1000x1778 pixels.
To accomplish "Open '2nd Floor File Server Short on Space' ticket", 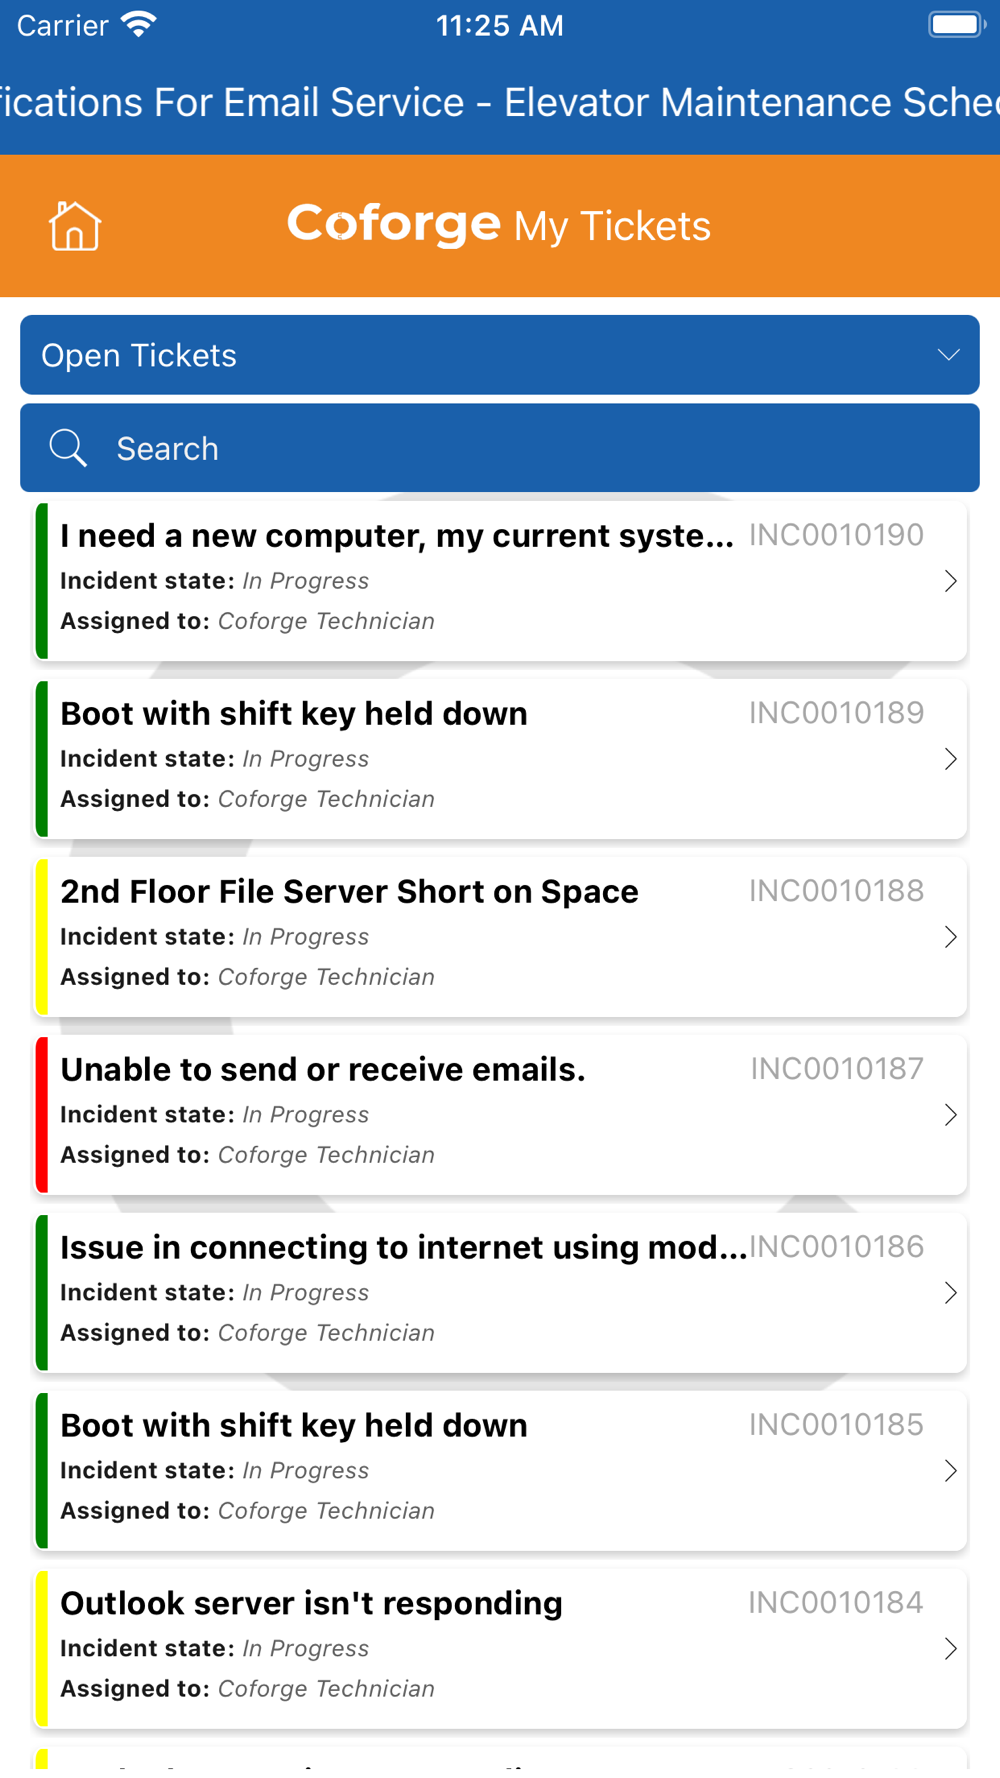I will point(501,937).
